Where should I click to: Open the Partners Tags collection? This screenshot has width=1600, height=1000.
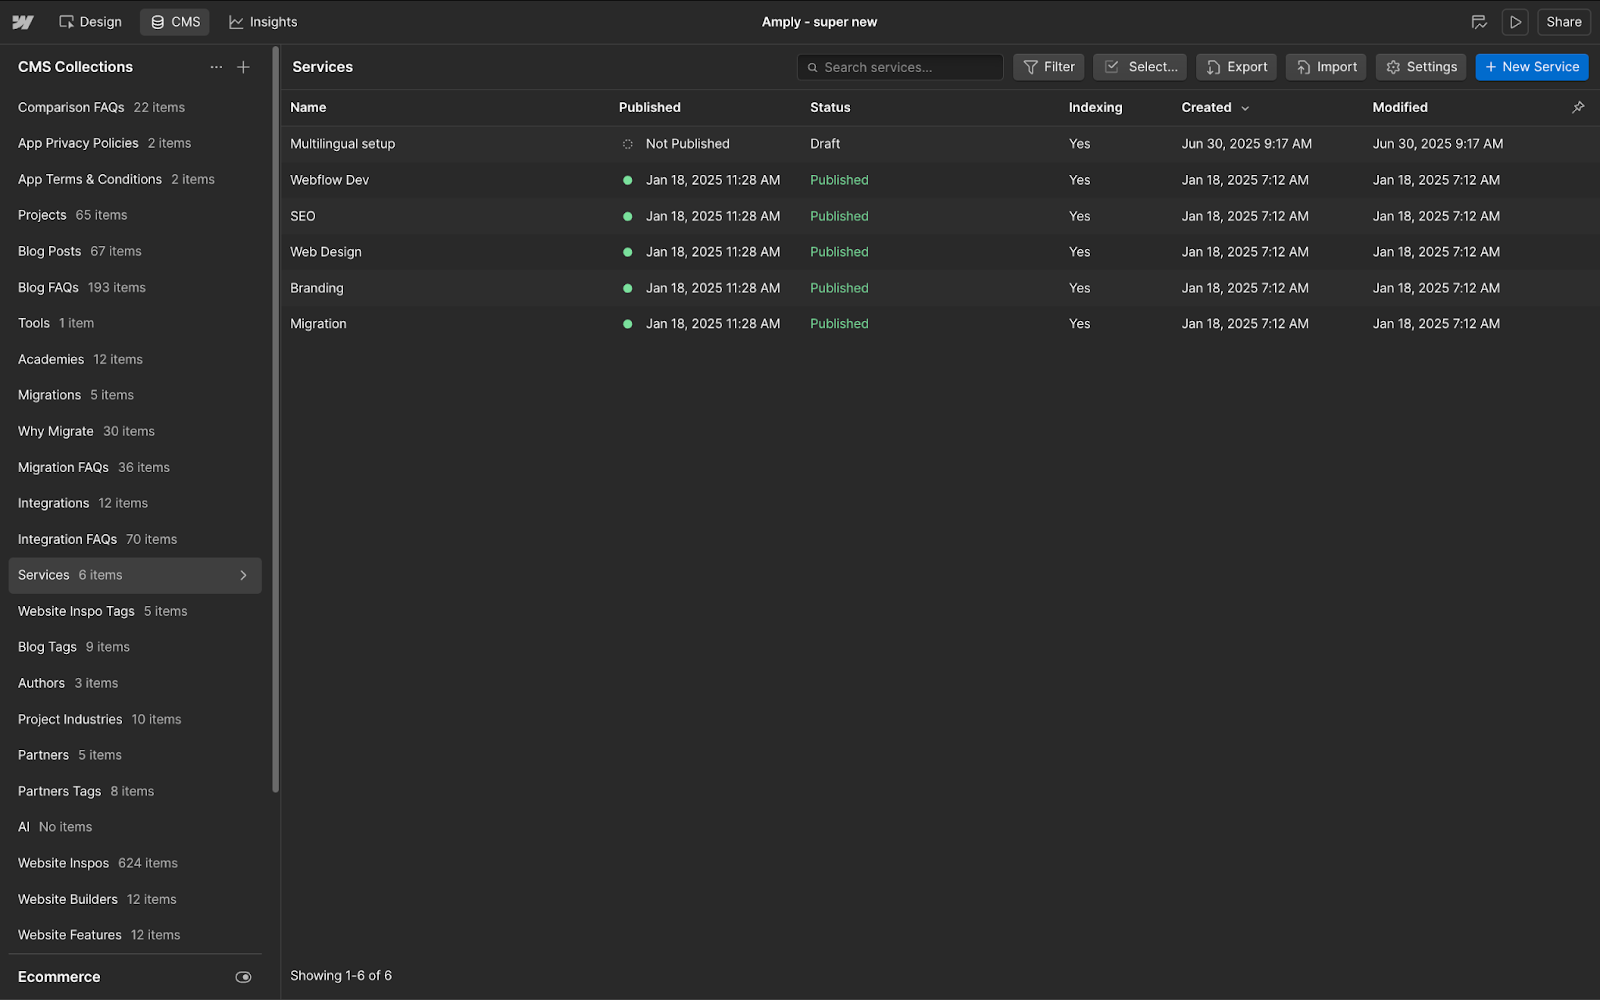click(135, 791)
